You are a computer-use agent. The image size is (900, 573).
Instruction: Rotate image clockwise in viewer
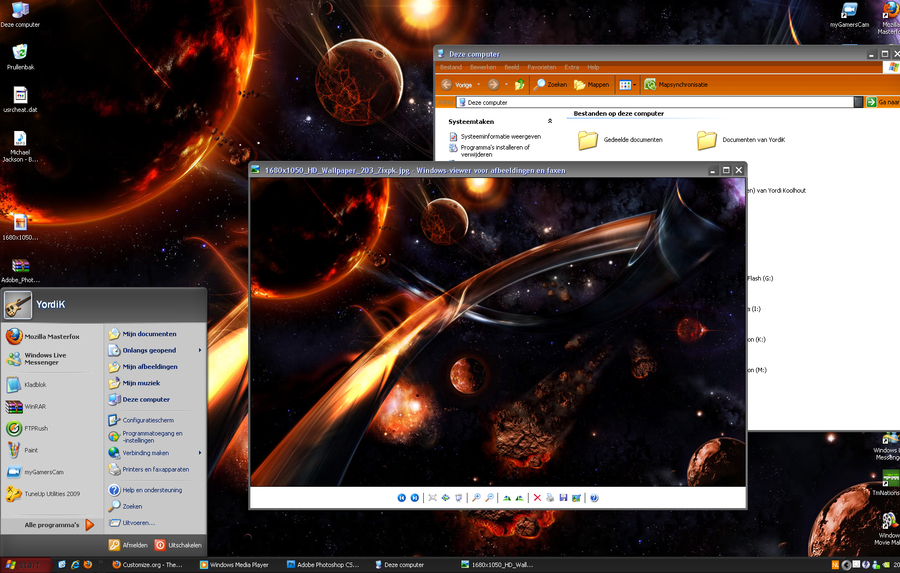[x=507, y=498]
